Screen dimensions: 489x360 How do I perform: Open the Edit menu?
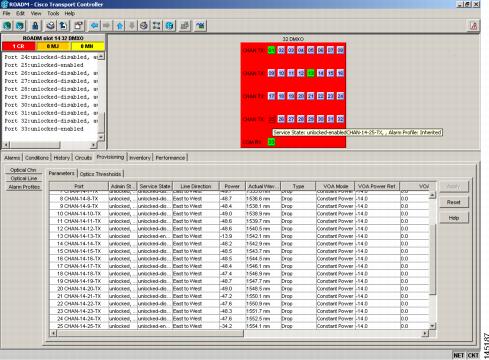(x=20, y=13)
